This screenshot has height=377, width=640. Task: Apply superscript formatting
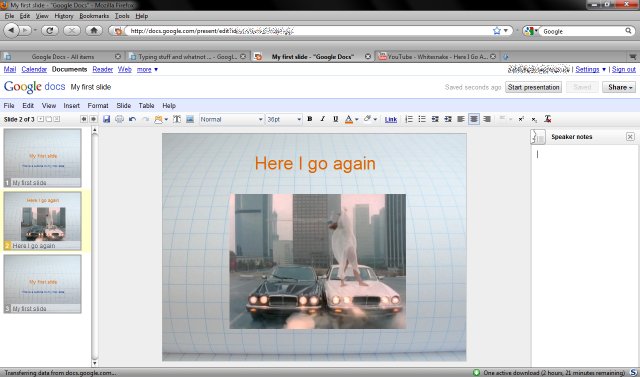click(x=521, y=119)
